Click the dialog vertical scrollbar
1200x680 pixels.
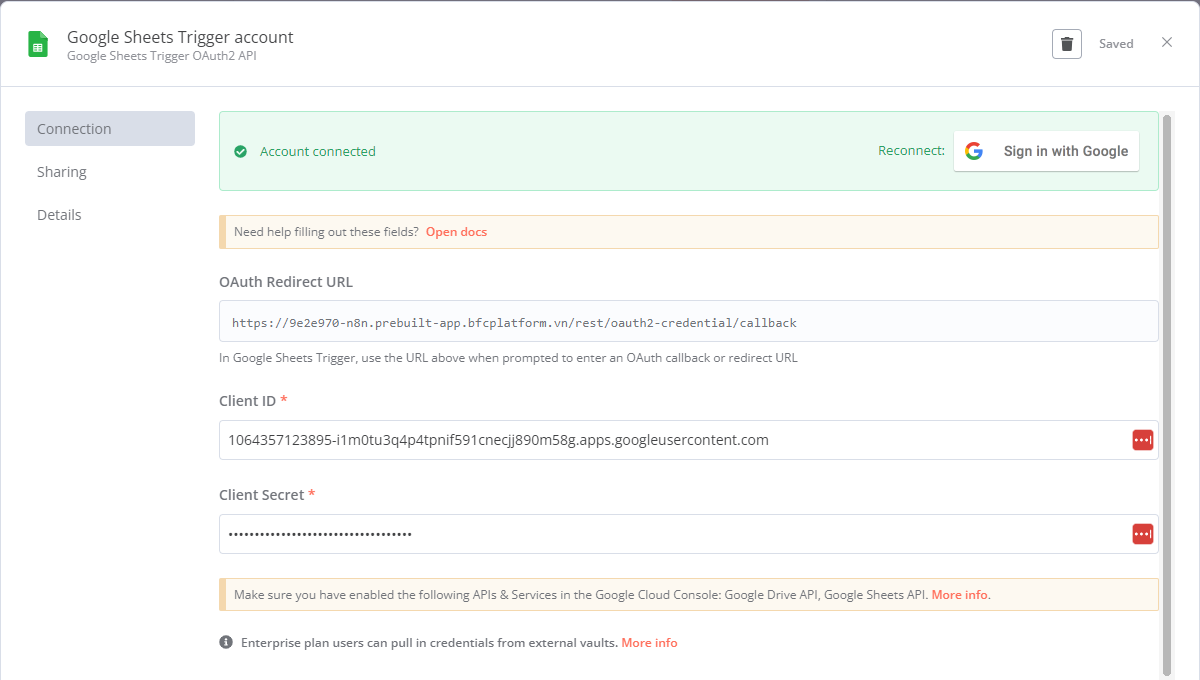[x=1167, y=394]
